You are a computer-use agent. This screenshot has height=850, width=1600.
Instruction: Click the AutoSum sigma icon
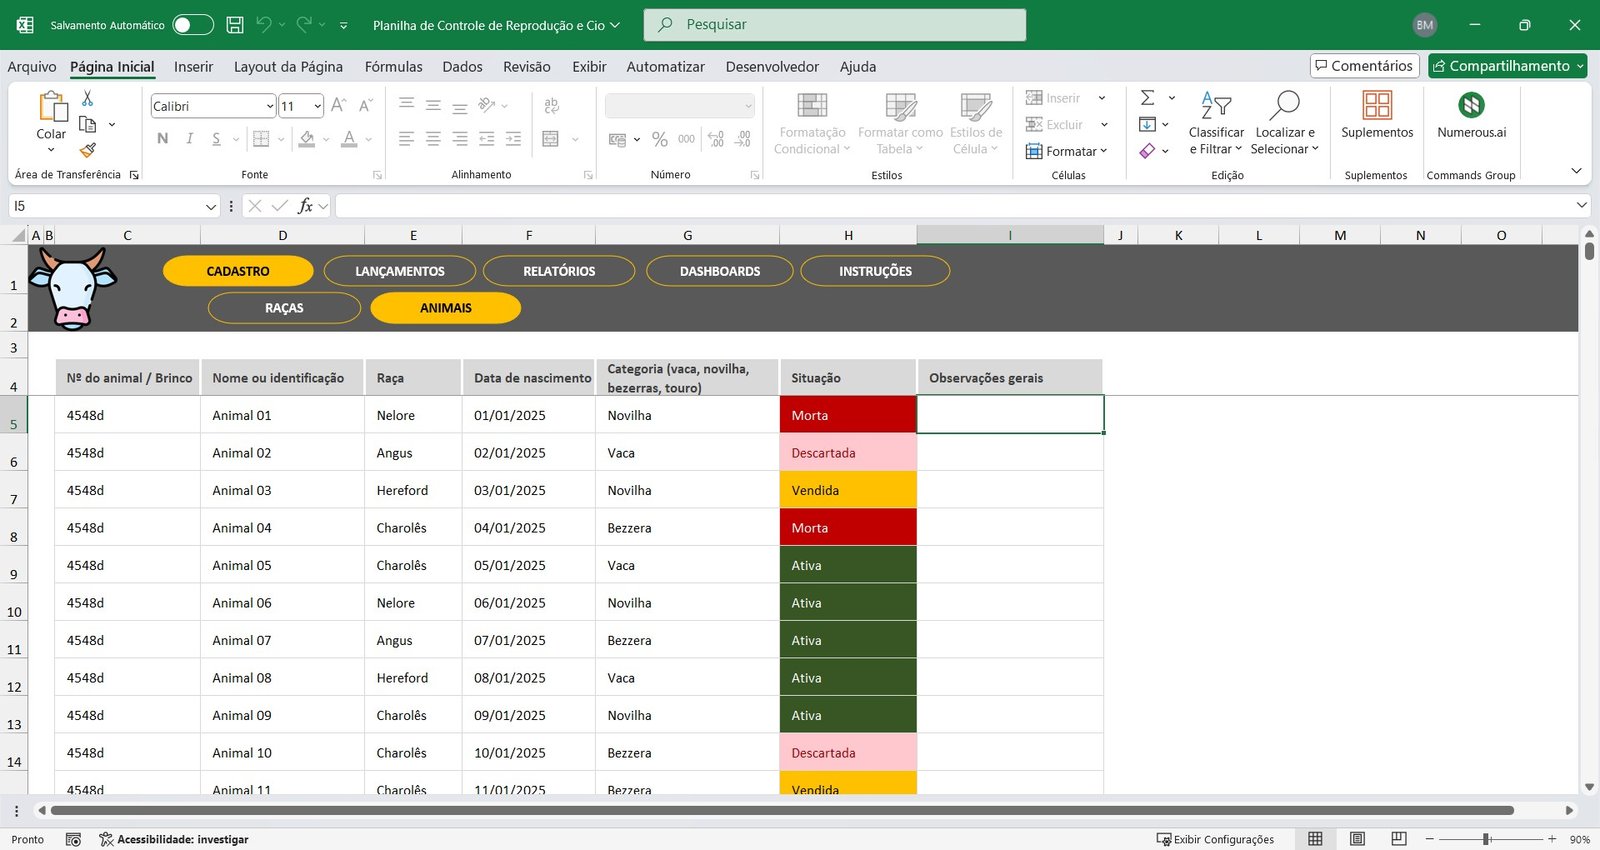coord(1148,98)
